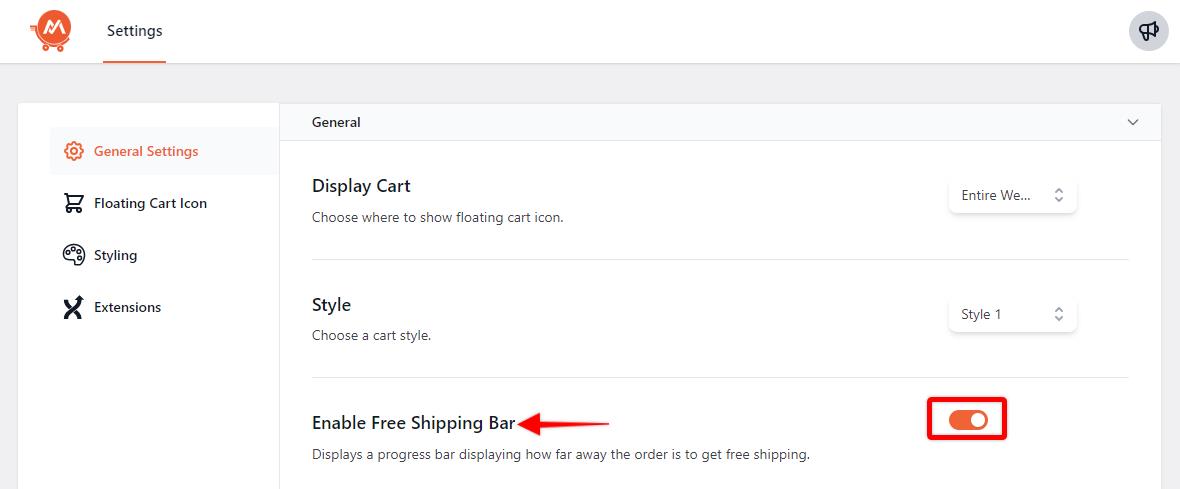Click the General Settings gear icon
The height and width of the screenshot is (489, 1180).
click(73, 151)
